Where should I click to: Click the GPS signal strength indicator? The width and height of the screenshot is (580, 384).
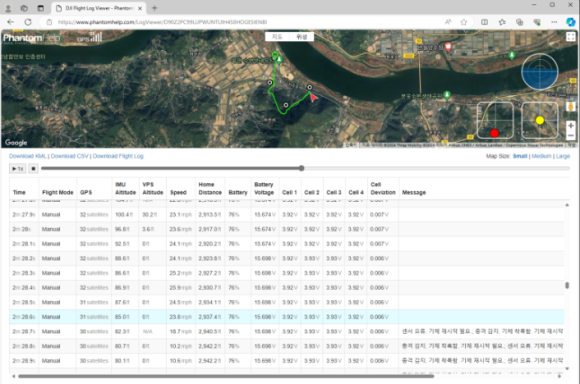(90, 37)
